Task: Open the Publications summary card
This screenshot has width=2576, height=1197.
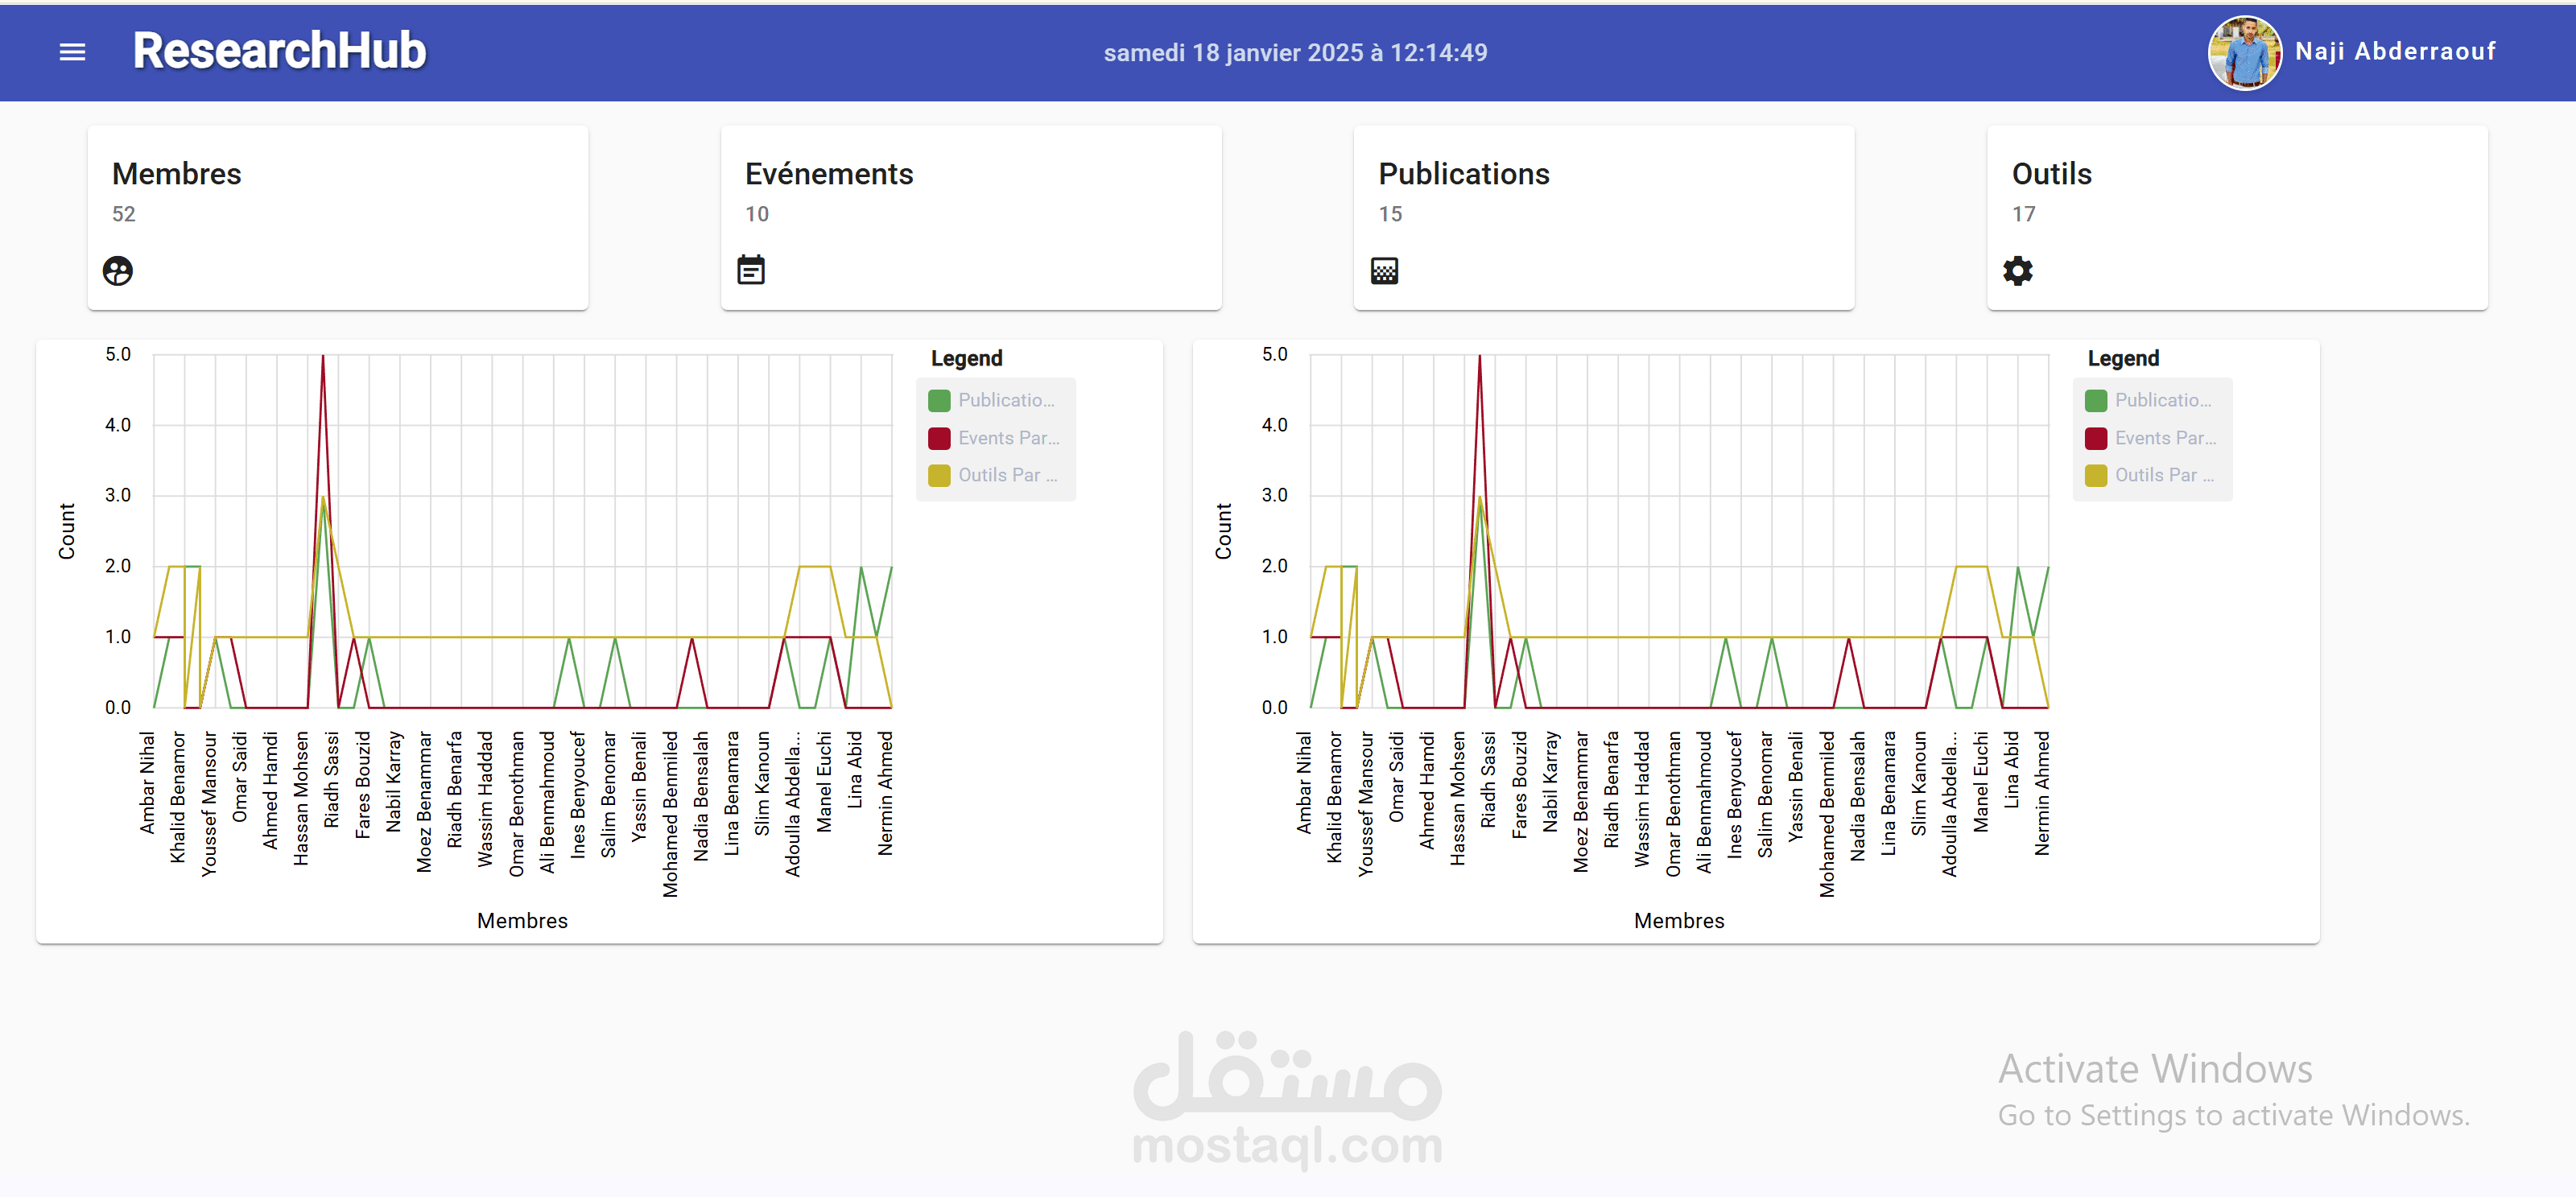Action: click(x=1603, y=217)
